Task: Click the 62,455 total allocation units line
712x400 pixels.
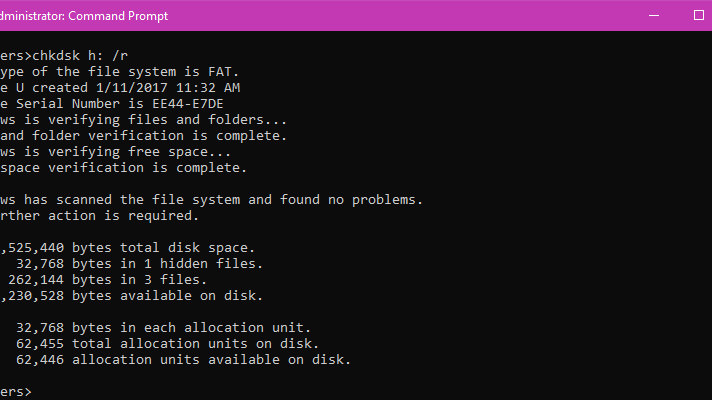Action: pyautogui.click(x=168, y=344)
